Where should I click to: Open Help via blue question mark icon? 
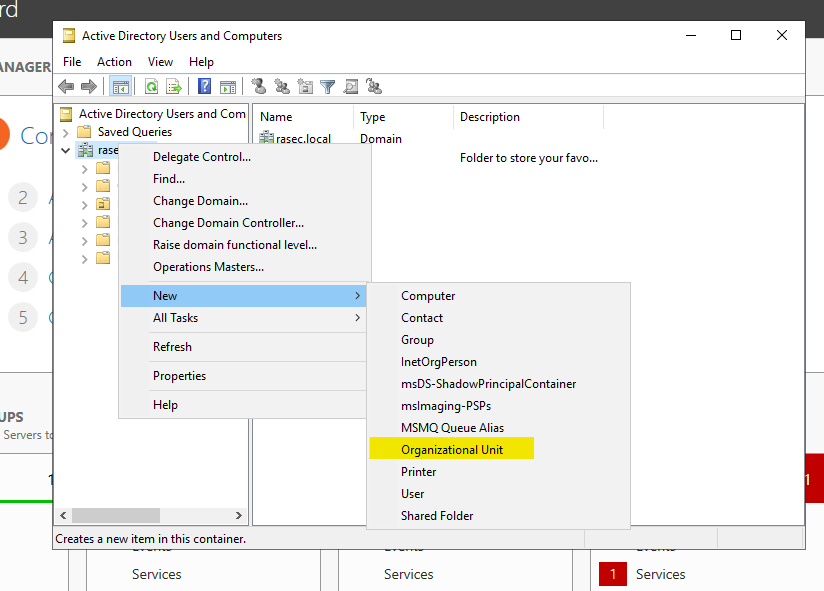pos(204,86)
